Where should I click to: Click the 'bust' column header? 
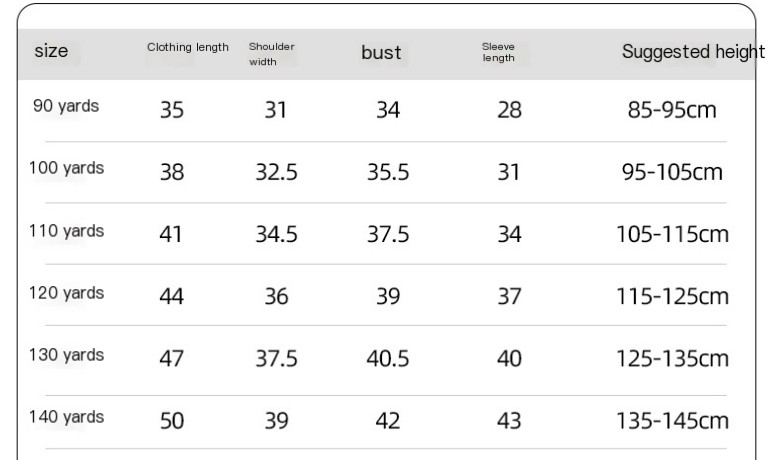(381, 53)
